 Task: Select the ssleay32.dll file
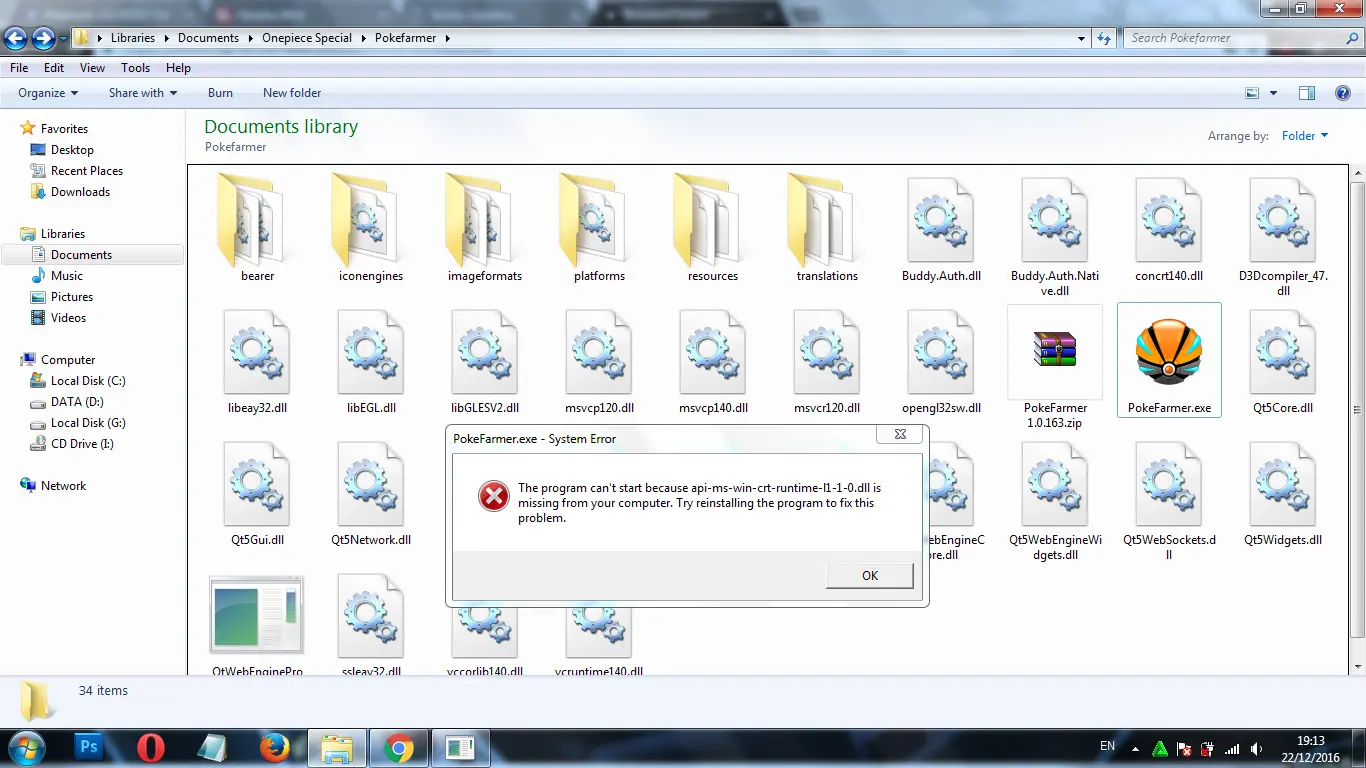pos(371,625)
